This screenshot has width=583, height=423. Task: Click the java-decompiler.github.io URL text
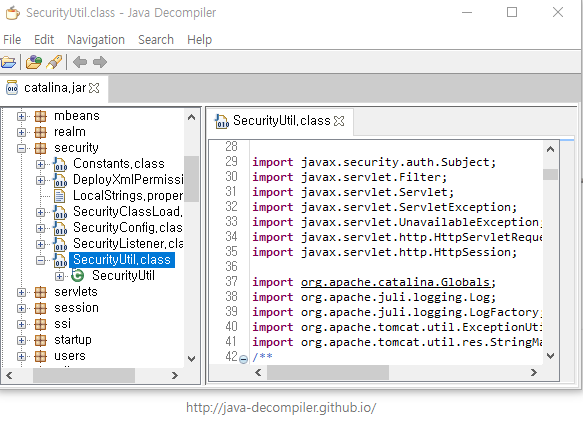(281, 408)
